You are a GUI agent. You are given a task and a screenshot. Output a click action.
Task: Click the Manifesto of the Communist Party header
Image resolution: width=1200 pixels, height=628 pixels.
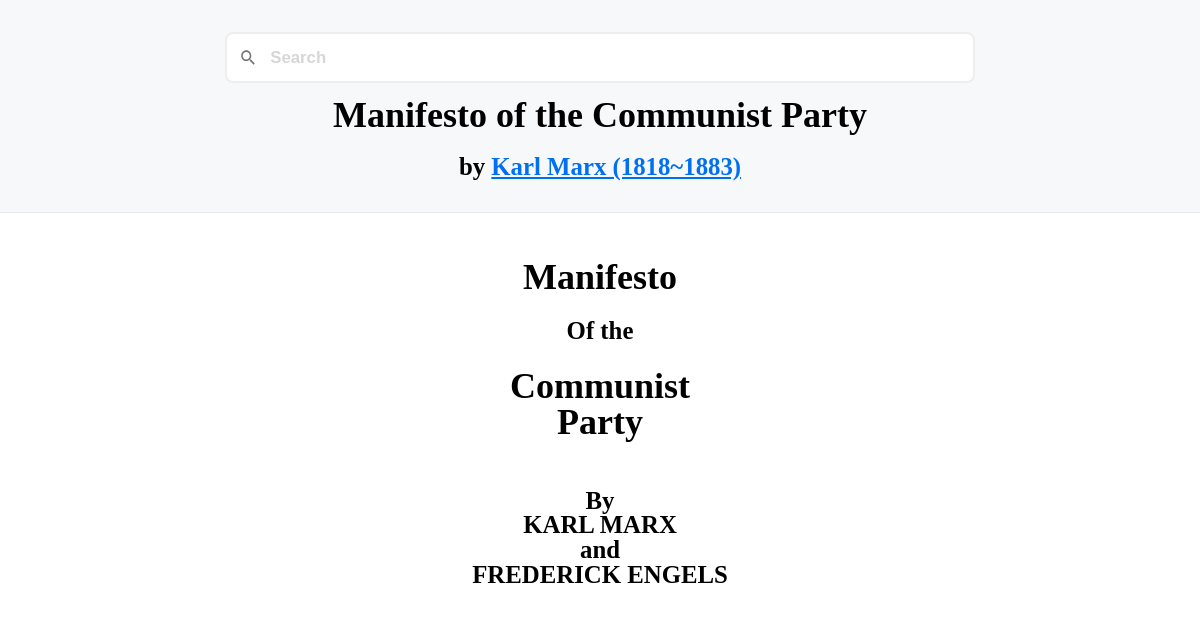coord(600,115)
